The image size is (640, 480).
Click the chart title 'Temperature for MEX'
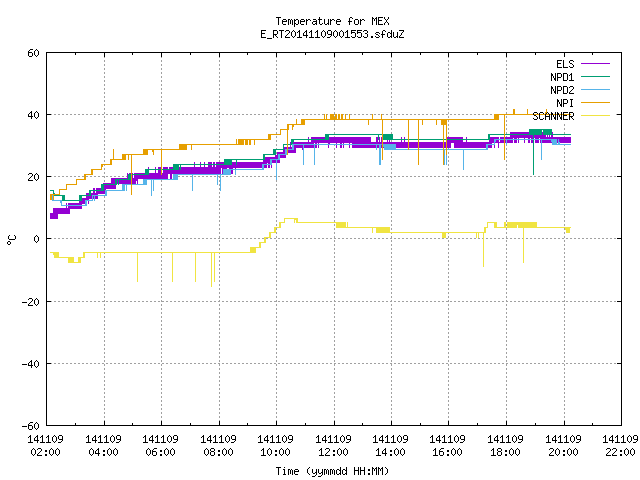click(x=332, y=21)
